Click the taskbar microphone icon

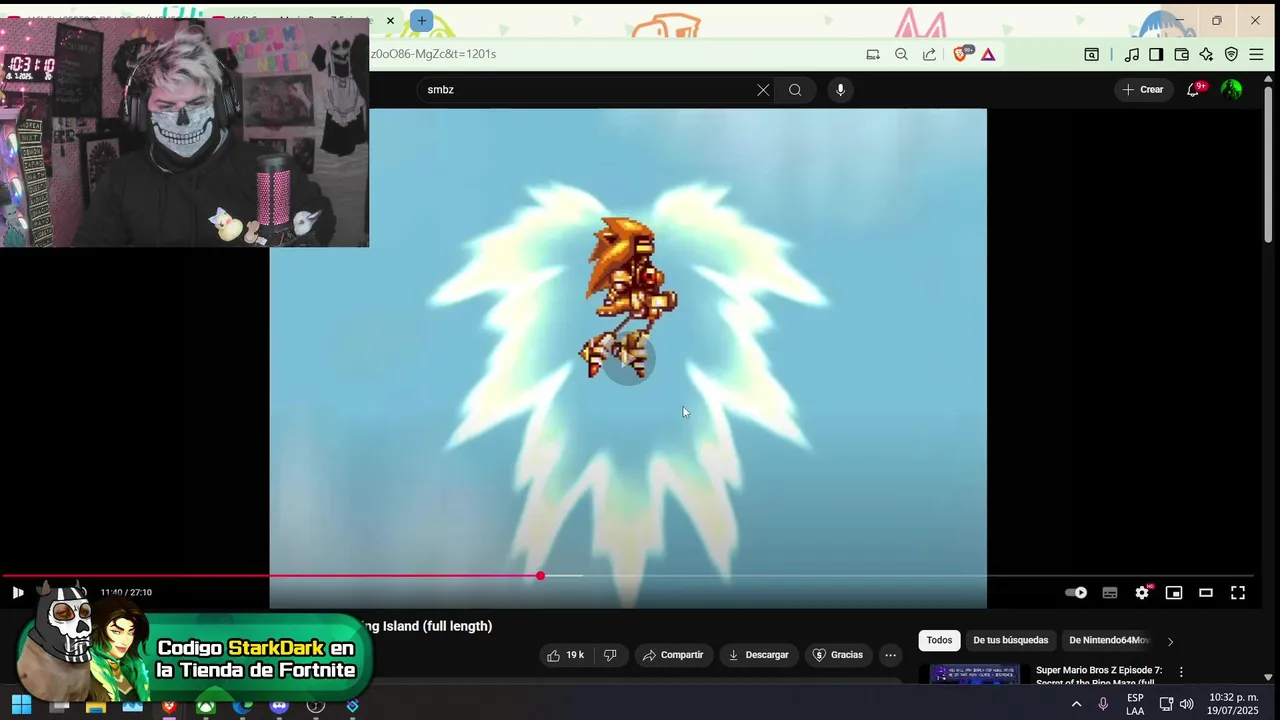(x=1103, y=704)
